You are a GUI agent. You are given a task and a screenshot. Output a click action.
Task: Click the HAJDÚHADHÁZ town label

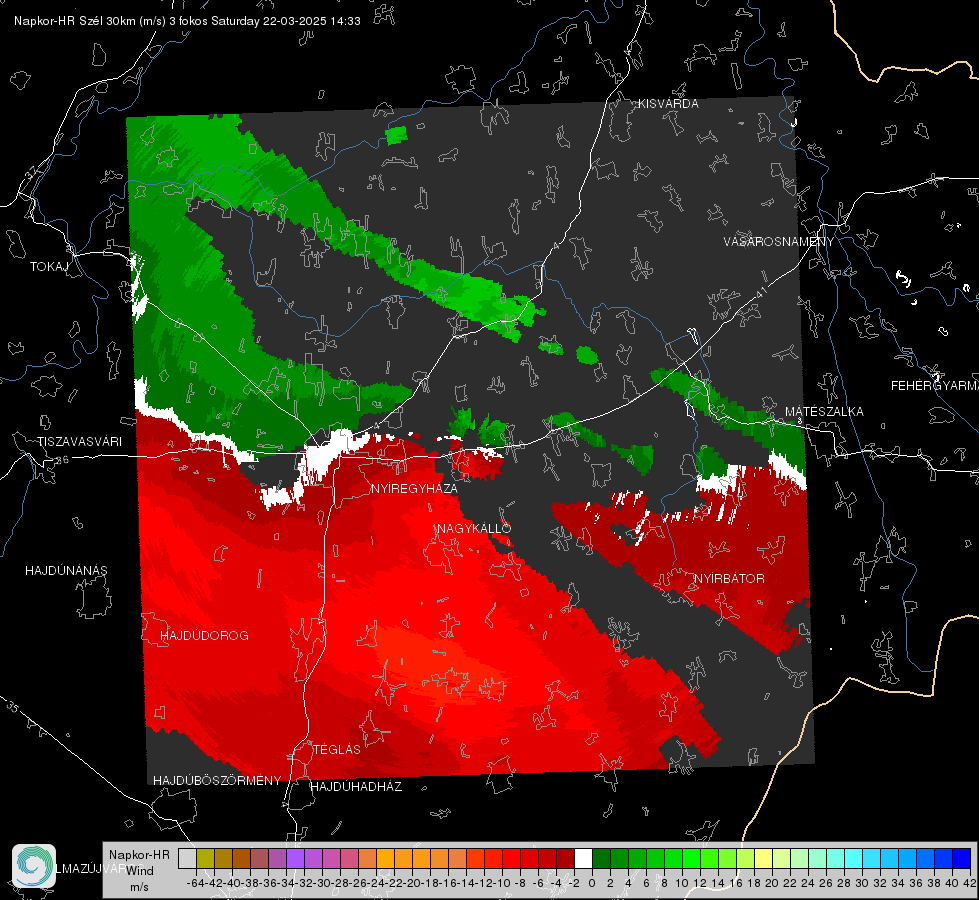[x=356, y=787]
